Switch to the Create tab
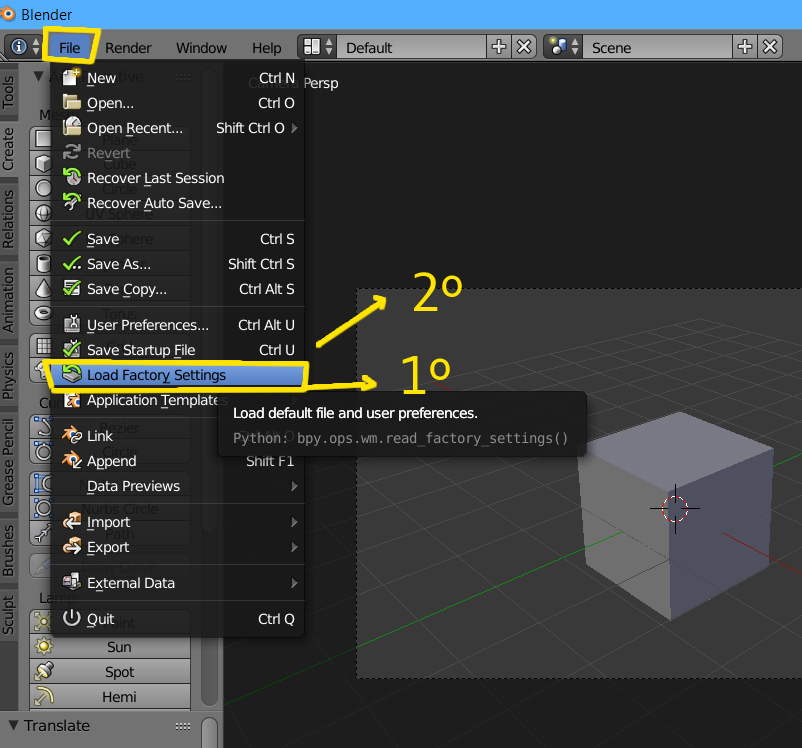Viewport: 802px width, 748px height. pyautogui.click(x=9, y=149)
